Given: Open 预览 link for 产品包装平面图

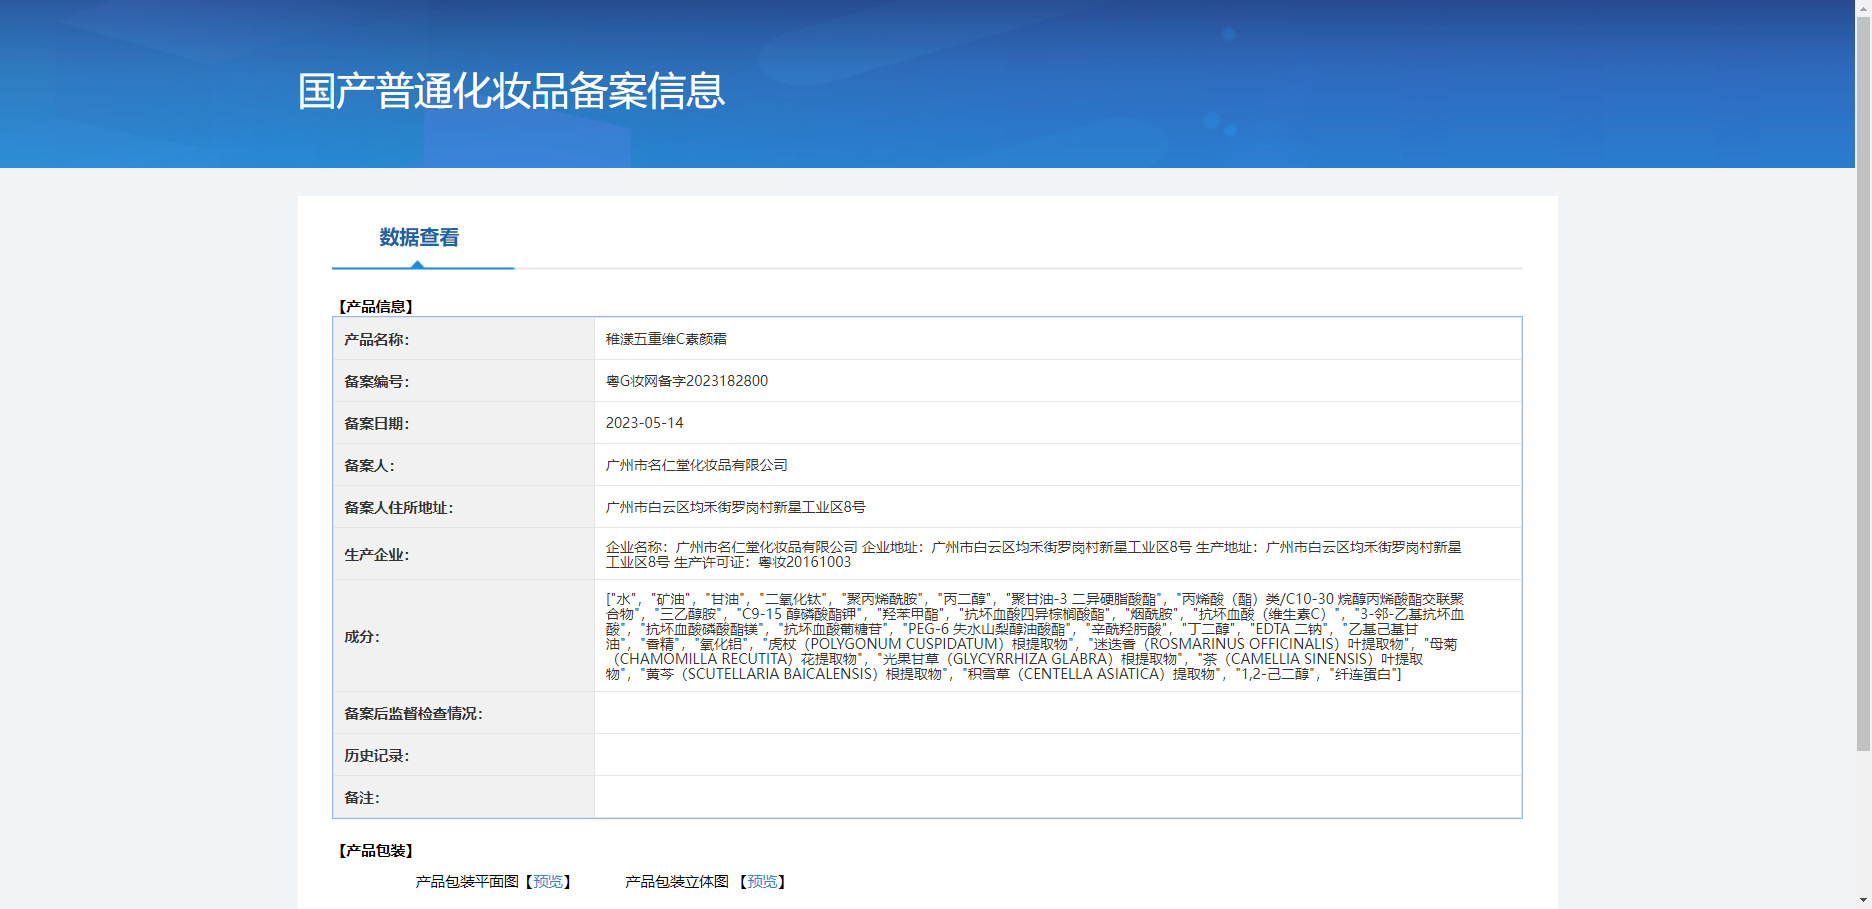Looking at the screenshot, I should pos(547,882).
